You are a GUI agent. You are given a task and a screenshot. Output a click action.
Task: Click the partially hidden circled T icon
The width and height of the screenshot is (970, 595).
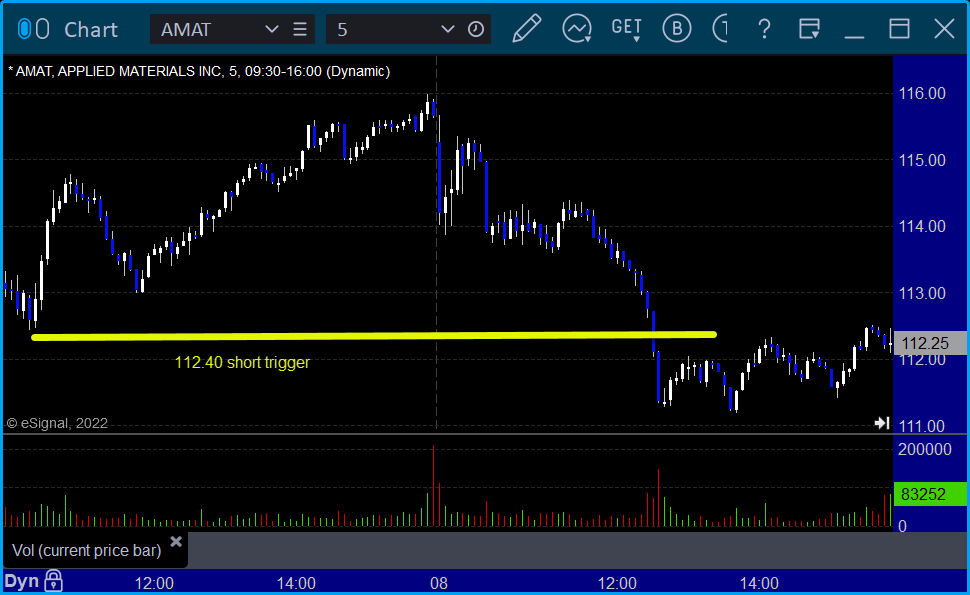click(x=720, y=29)
